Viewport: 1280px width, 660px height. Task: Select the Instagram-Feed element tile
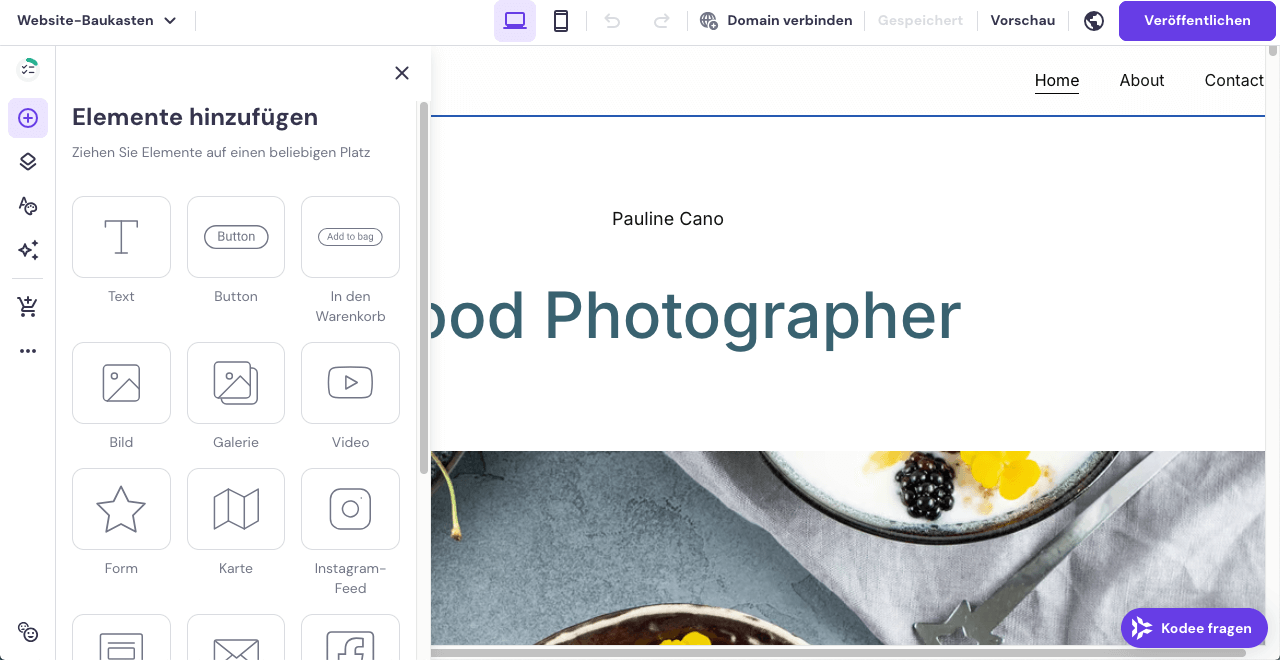[350, 509]
